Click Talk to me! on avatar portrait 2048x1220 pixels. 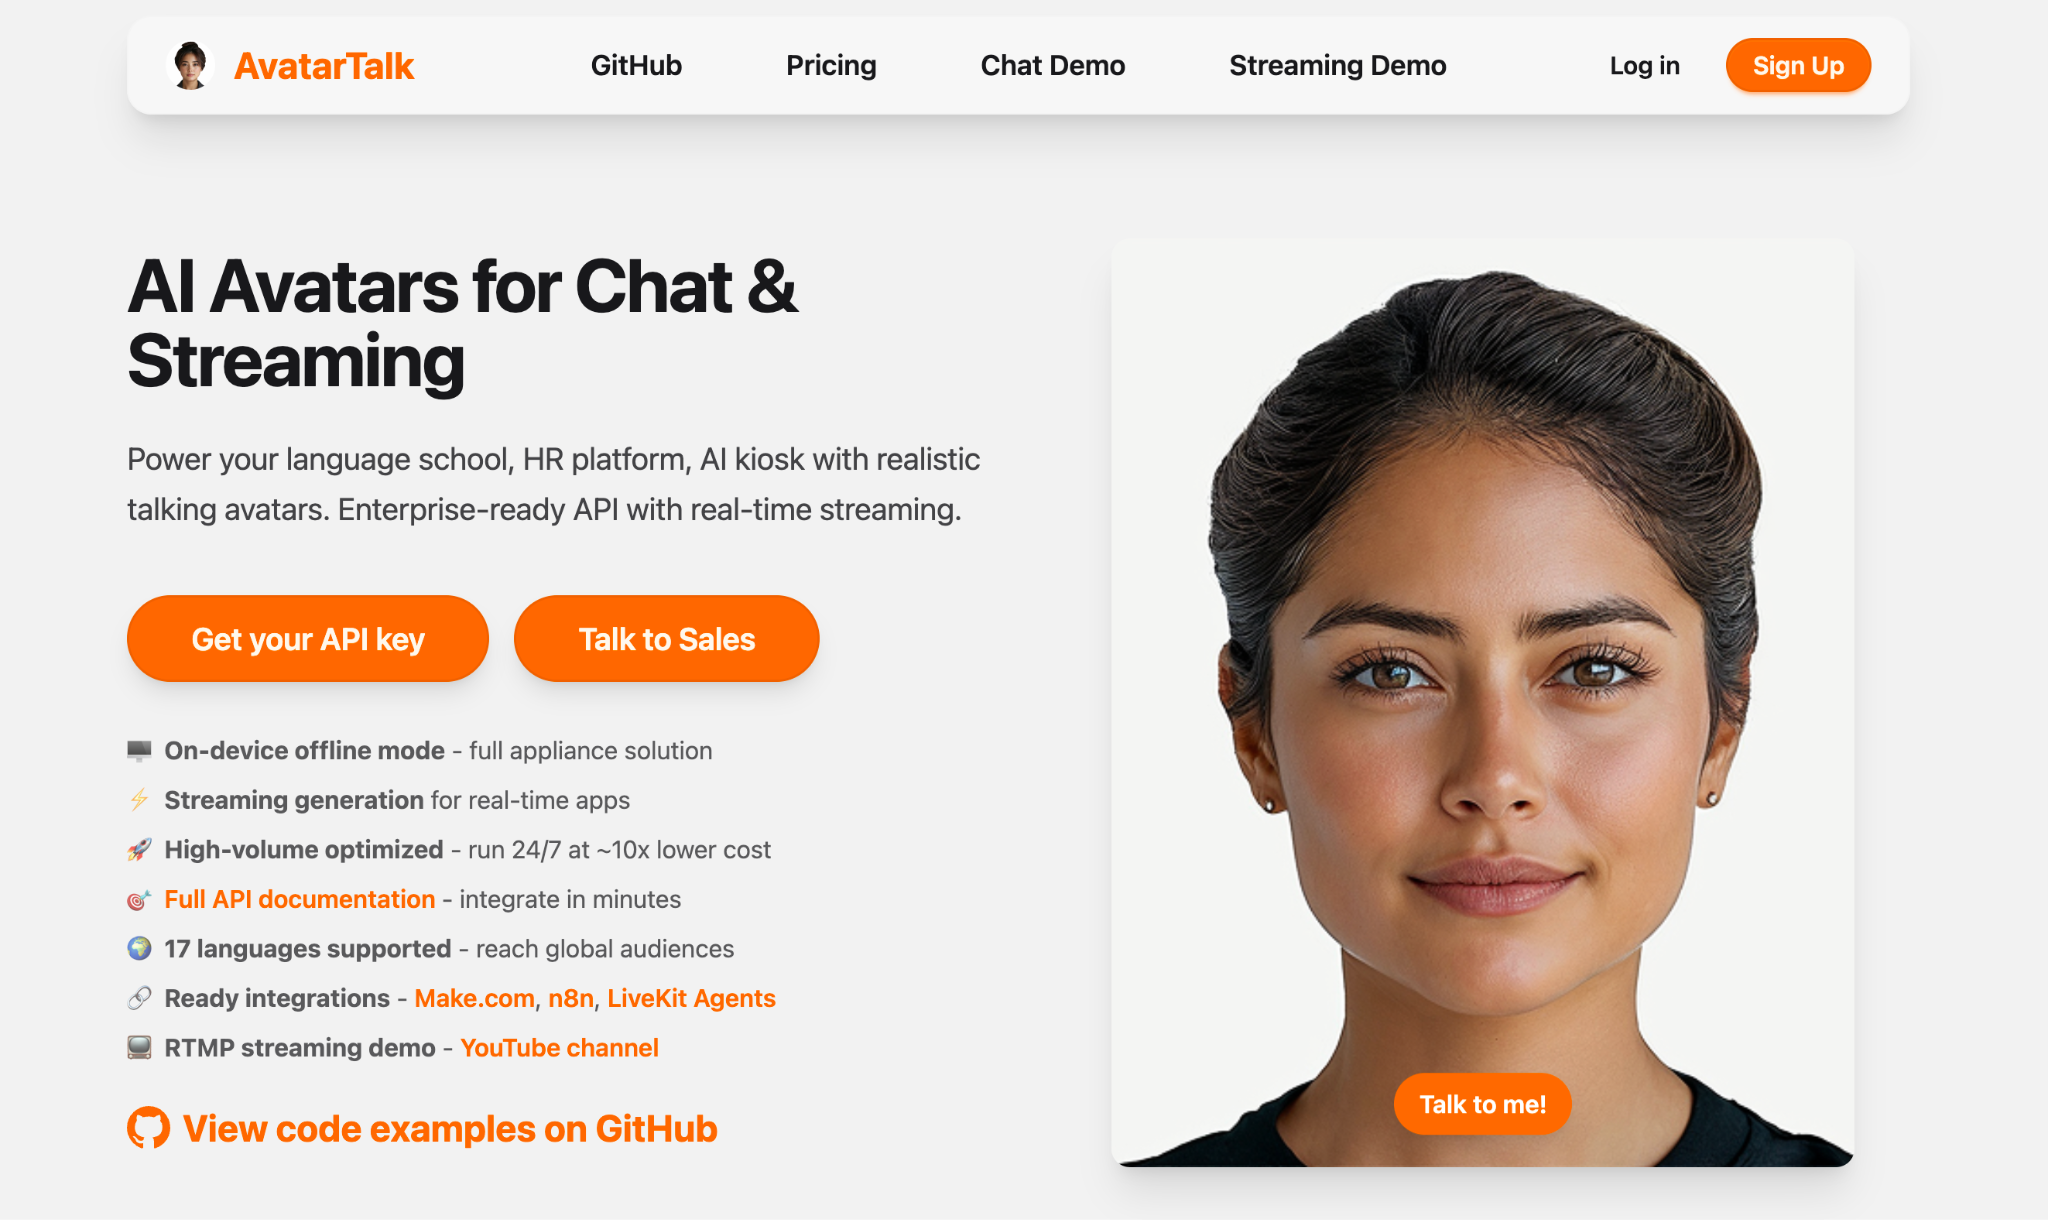(1483, 1104)
